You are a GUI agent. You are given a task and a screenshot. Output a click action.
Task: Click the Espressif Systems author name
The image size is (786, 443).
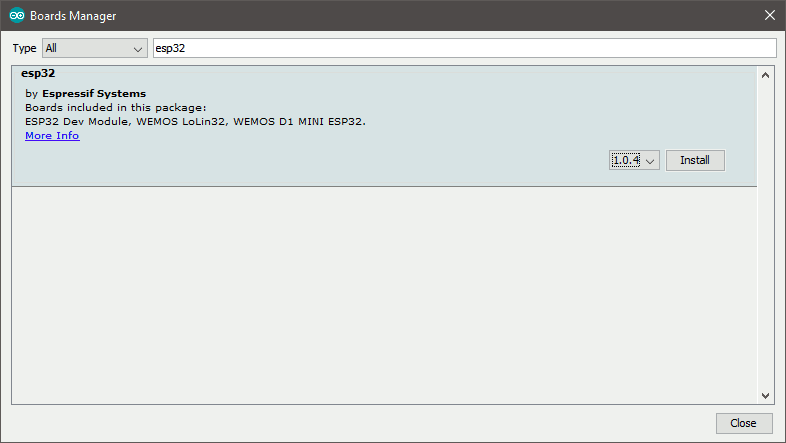coord(94,94)
